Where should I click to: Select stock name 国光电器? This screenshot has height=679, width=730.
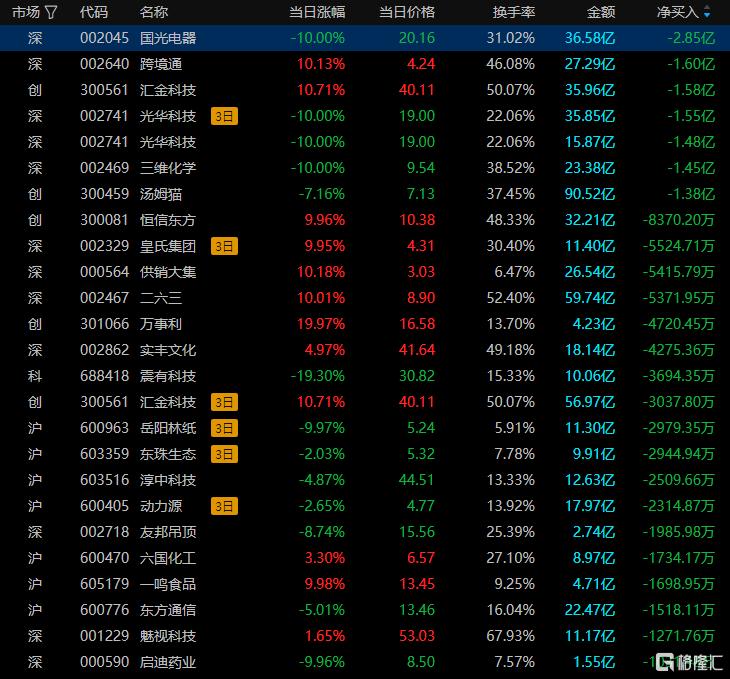pos(168,38)
